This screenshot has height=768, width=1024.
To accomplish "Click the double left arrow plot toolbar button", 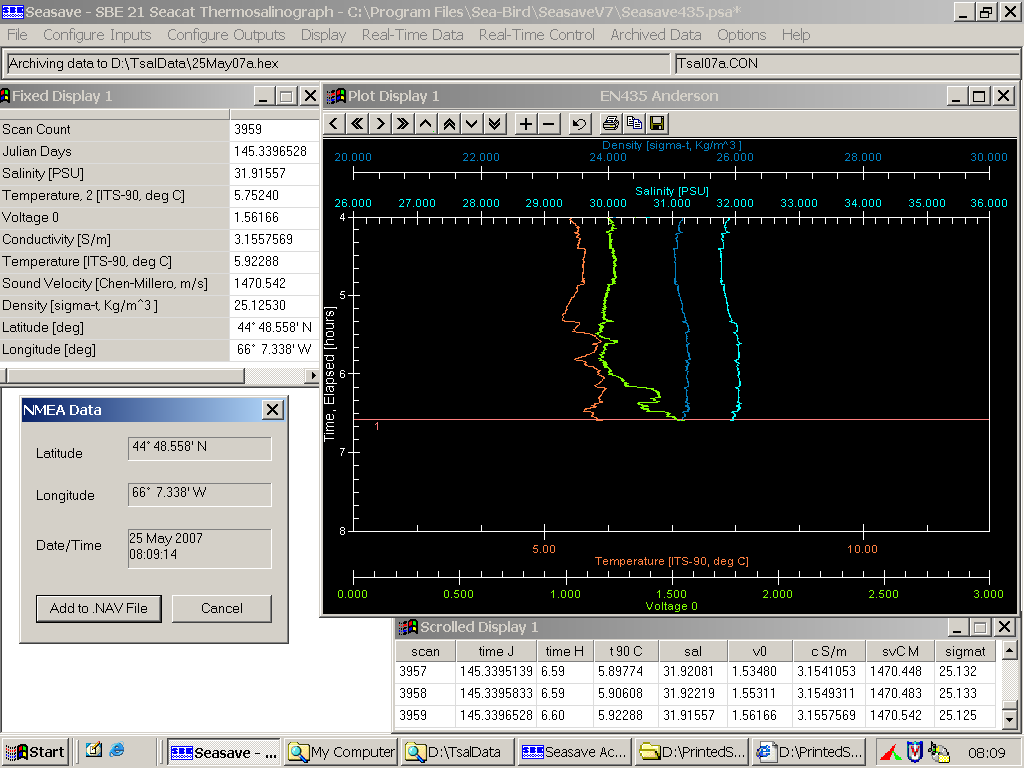I will [357, 123].
